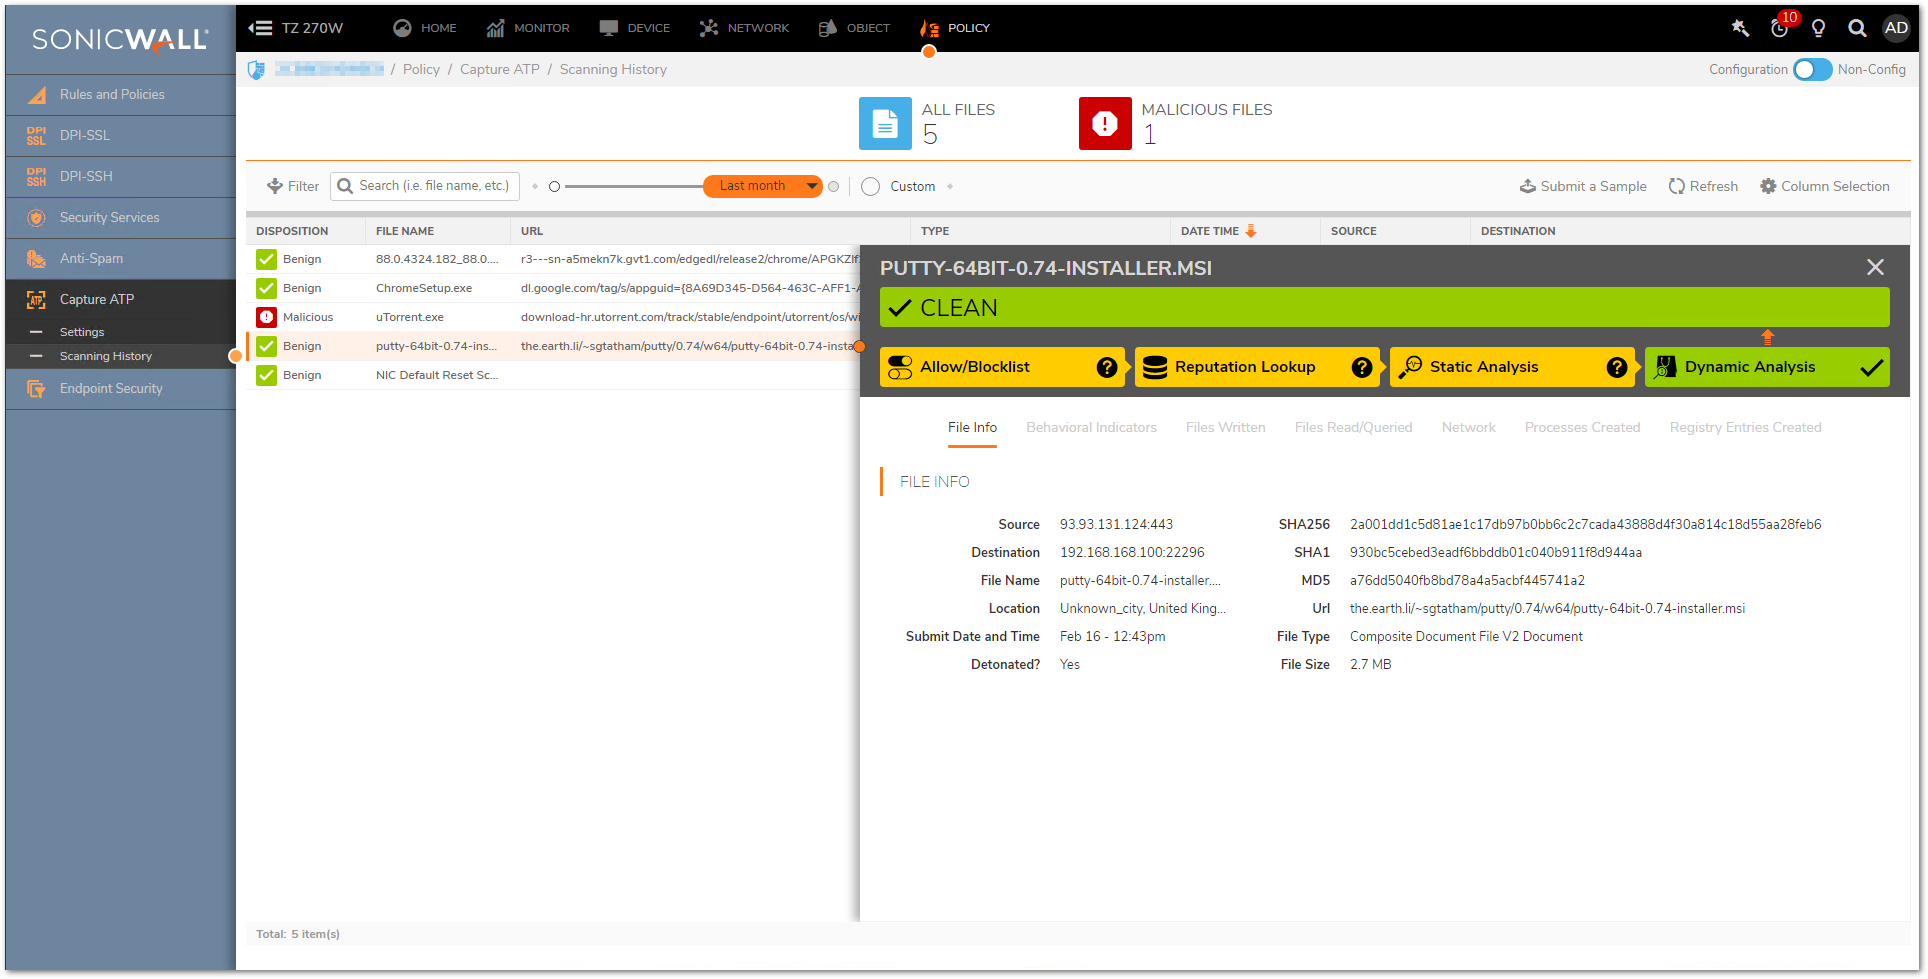The image size is (1928, 979).
Task: Click the search magnifier icon in top bar
Action: coord(1857,28)
